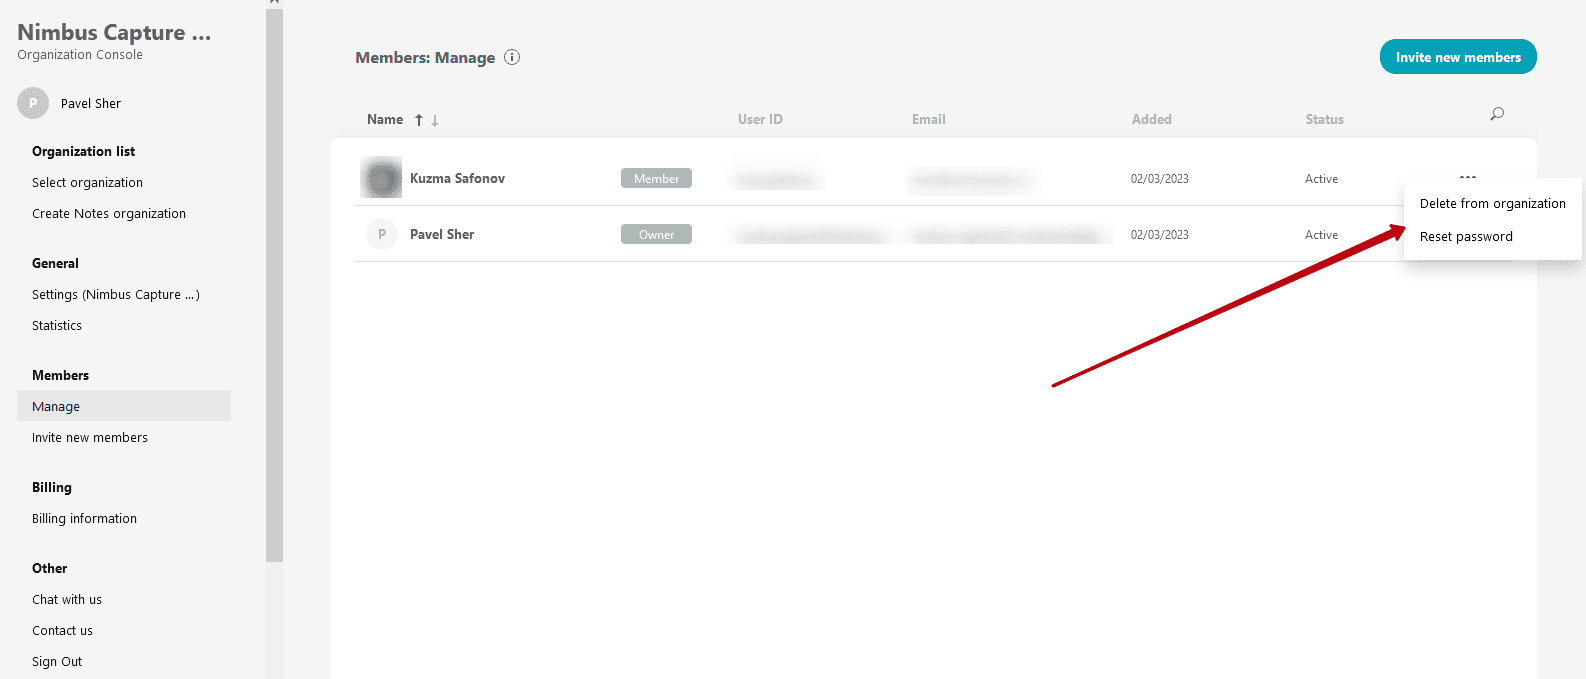Click the User ID column header
This screenshot has width=1586, height=679.
point(760,119)
